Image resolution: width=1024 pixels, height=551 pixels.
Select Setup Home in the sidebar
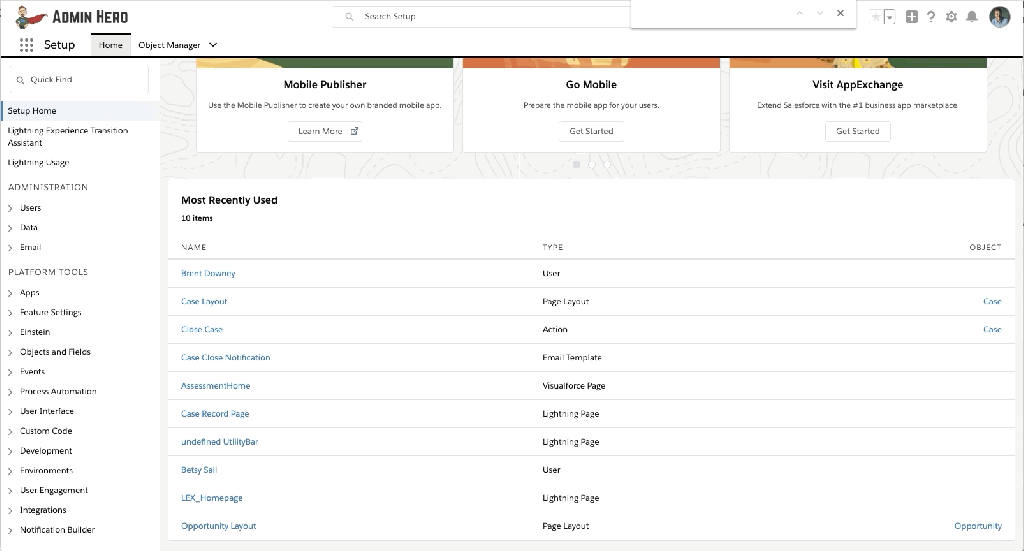[32, 111]
